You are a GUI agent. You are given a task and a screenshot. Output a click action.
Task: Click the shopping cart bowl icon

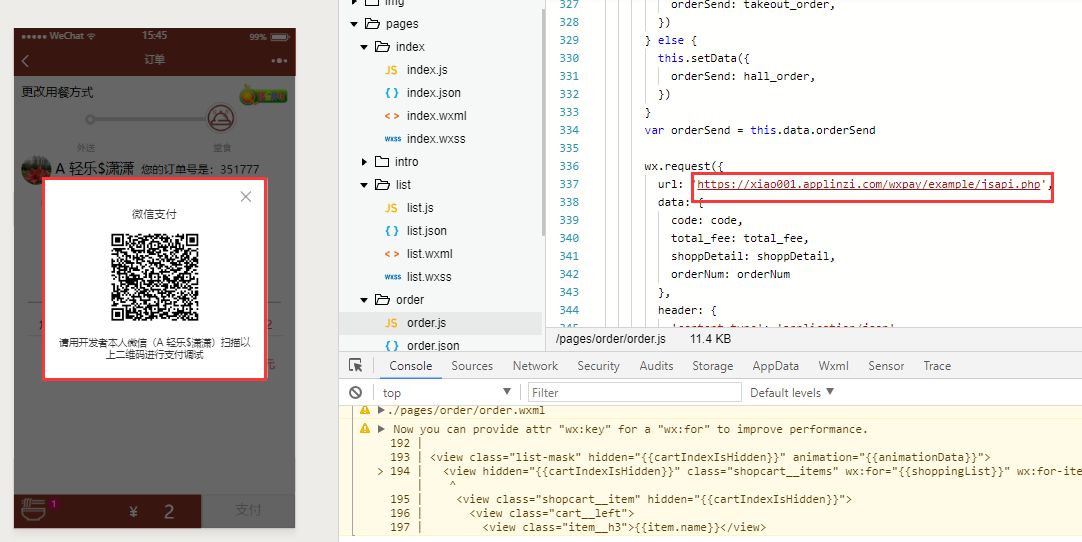[x=33, y=510]
